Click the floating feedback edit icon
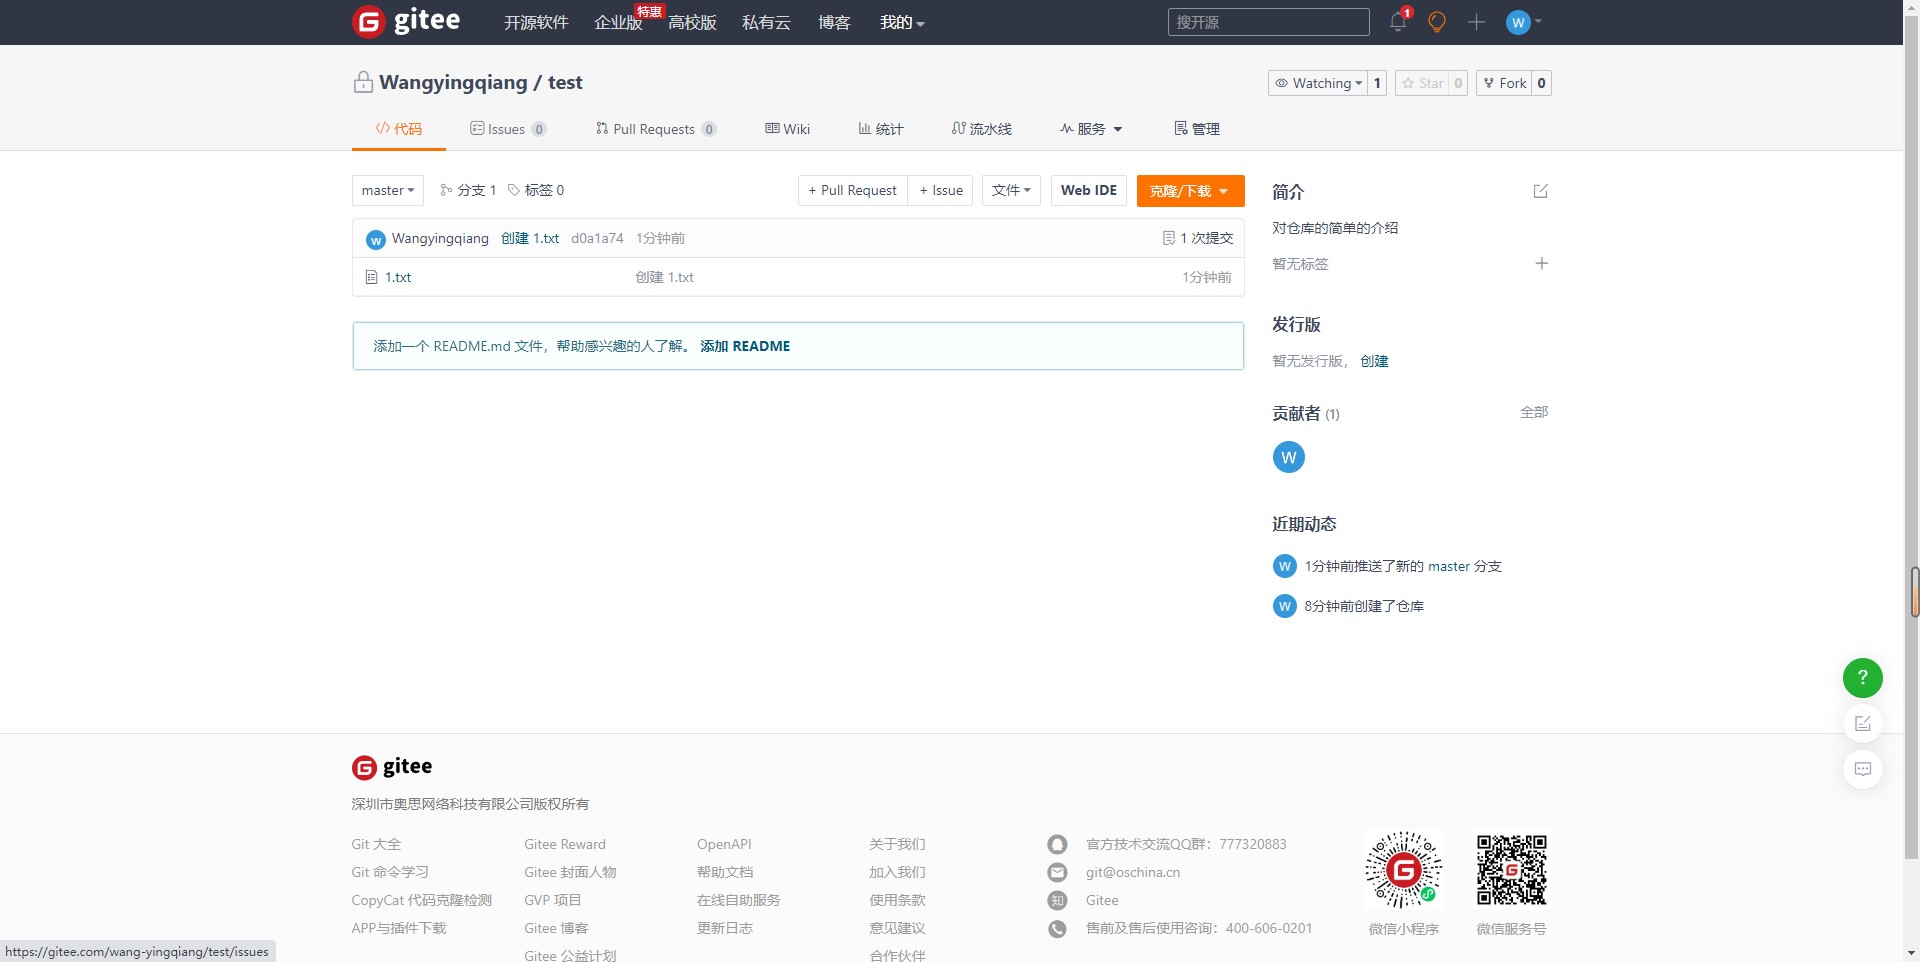1920x962 pixels. [1862, 724]
